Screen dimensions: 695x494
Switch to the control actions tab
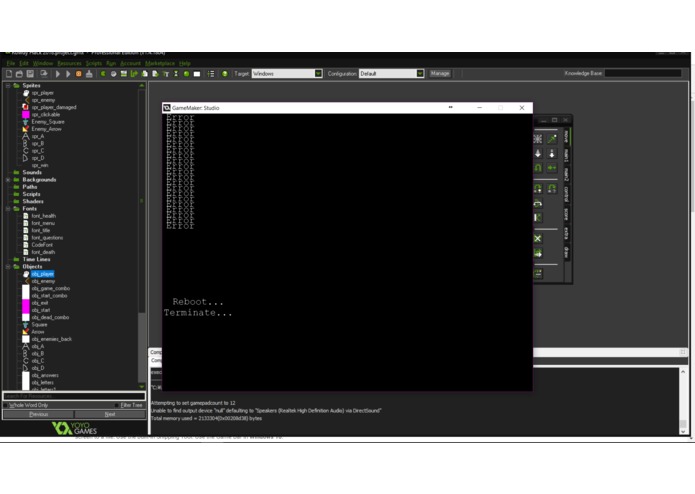[566, 194]
